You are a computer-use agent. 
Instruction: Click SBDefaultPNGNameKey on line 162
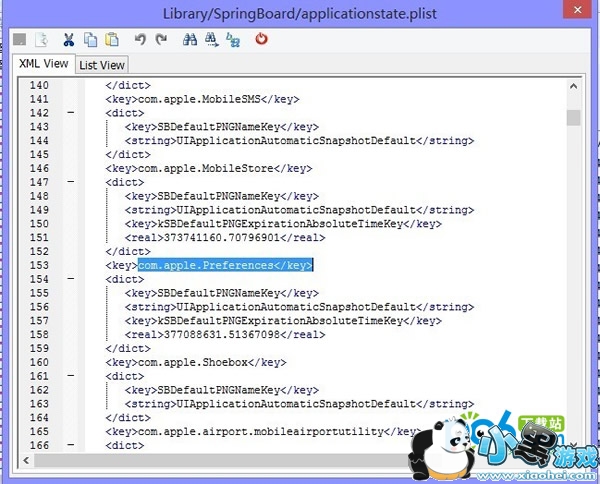tap(219, 390)
